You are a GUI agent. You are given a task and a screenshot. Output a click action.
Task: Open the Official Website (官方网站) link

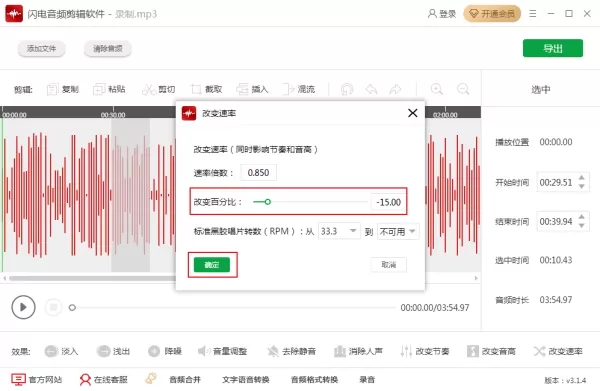[x=36, y=379]
